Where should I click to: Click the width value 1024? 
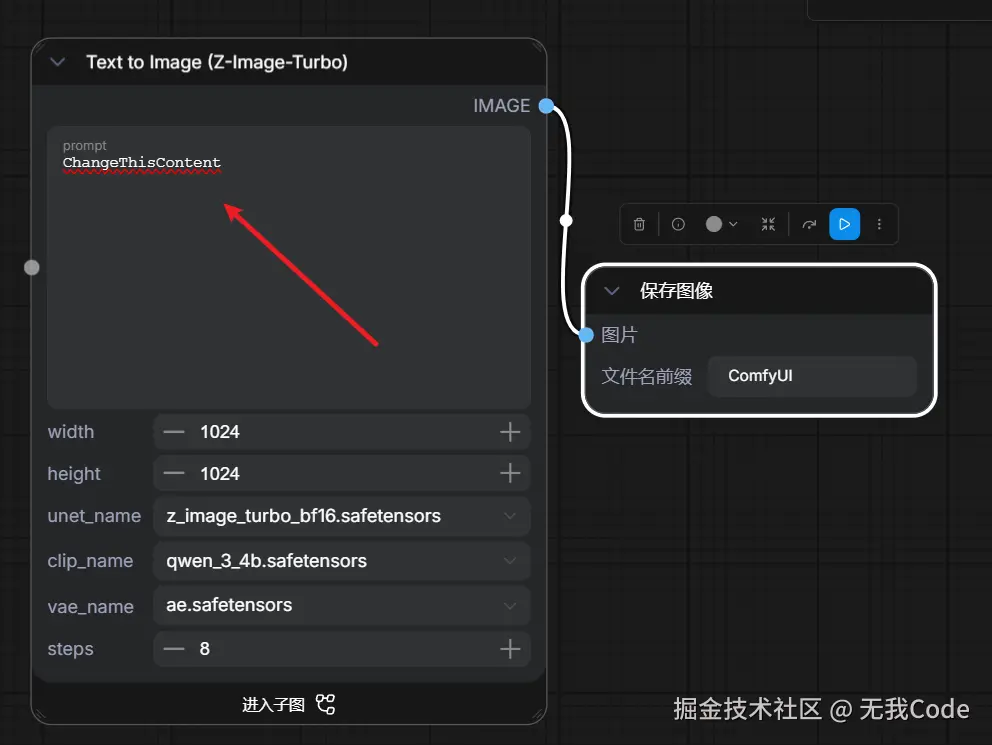point(220,432)
